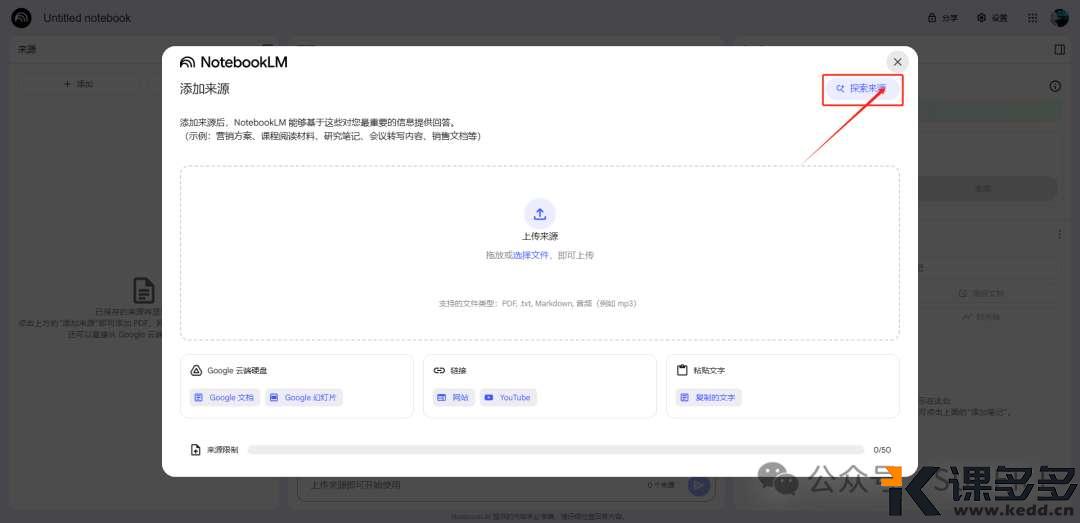Click the upload arrow icon

click(539, 213)
